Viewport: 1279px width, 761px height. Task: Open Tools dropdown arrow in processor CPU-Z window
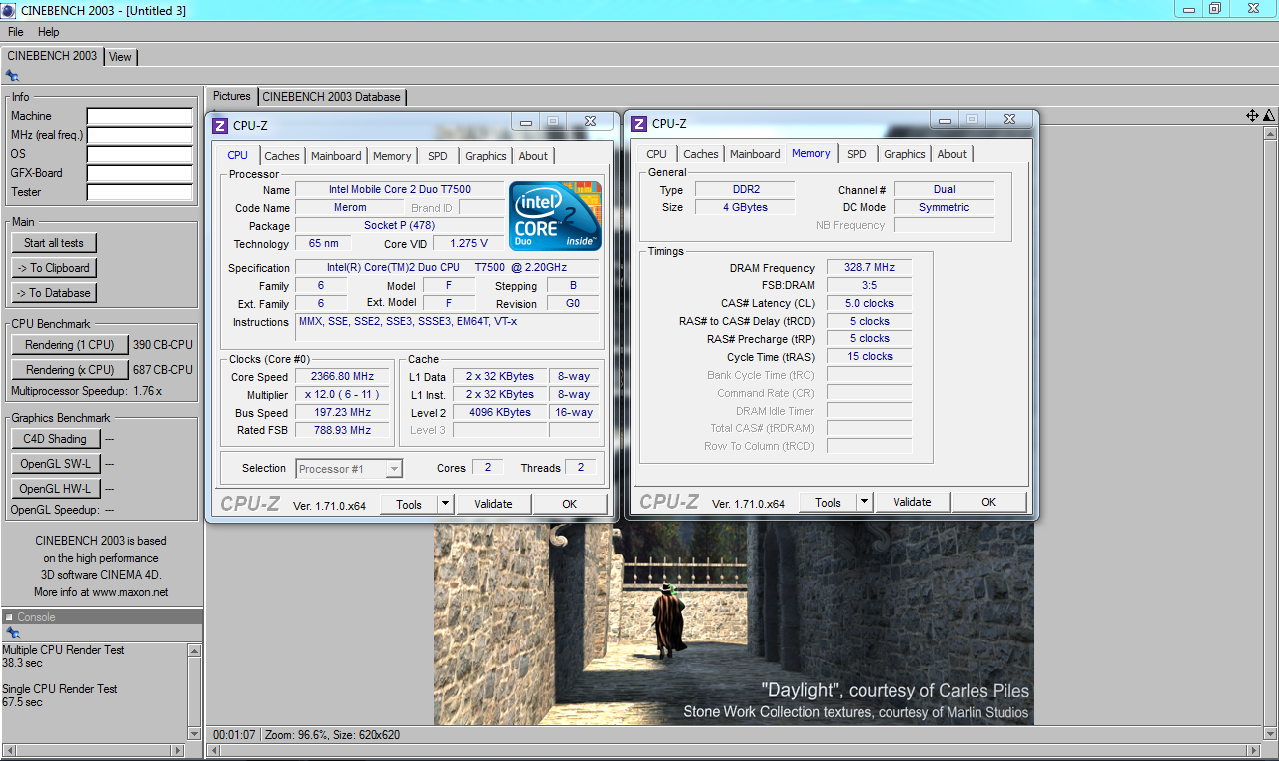click(446, 504)
